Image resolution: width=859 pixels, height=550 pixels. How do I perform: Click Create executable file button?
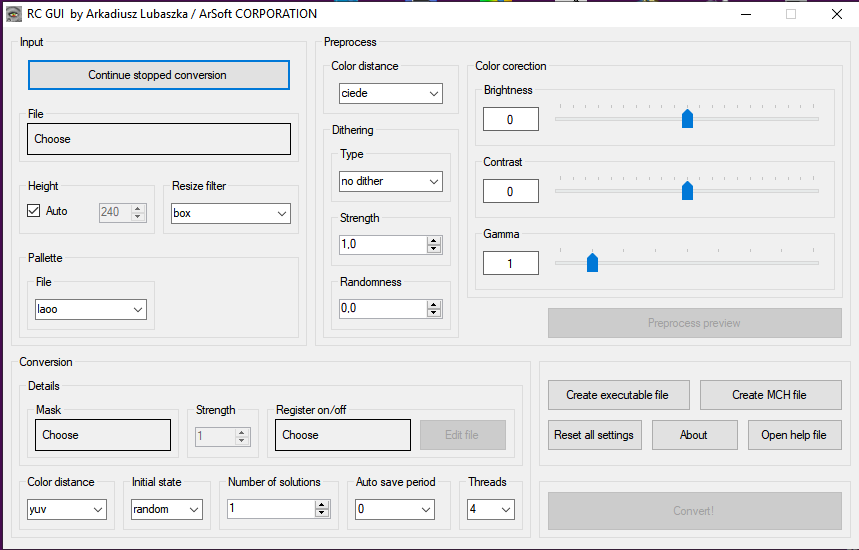tap(619, 395)
